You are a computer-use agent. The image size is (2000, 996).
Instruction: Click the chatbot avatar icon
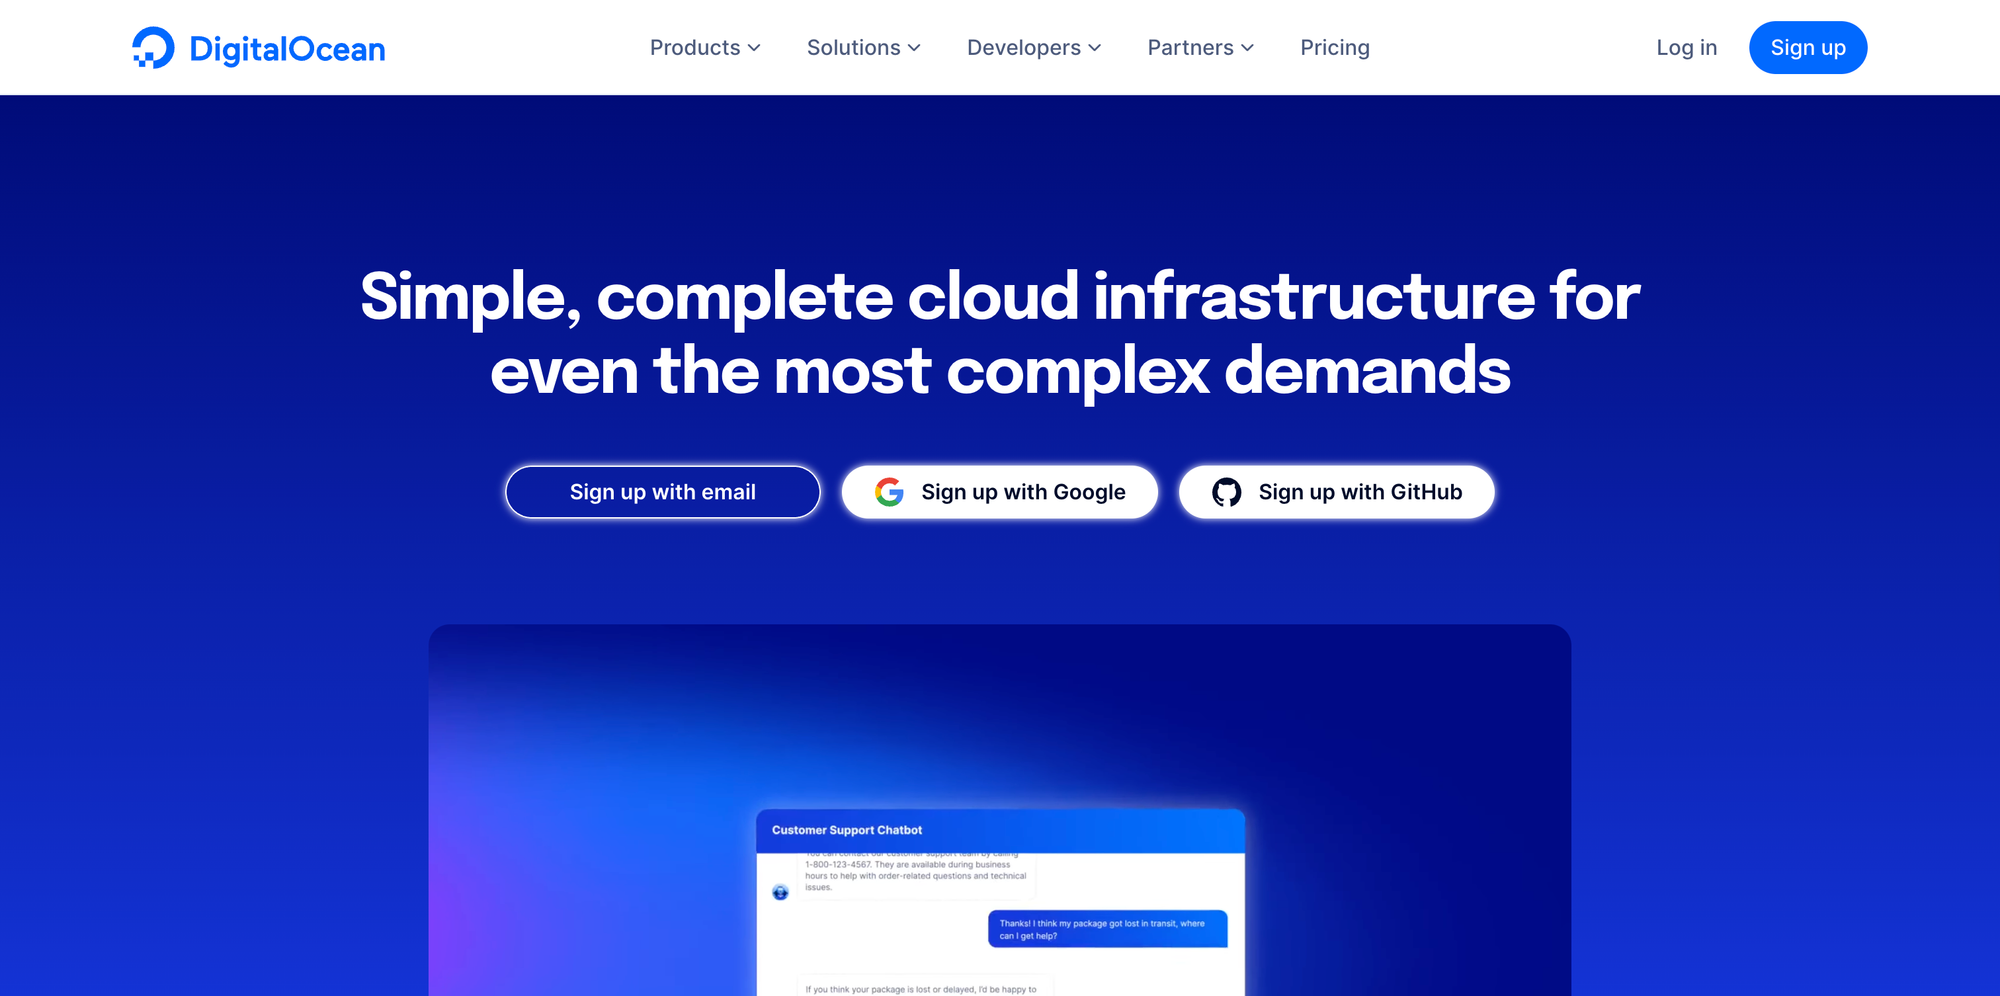pyautogui.click(x=781, y=892)
